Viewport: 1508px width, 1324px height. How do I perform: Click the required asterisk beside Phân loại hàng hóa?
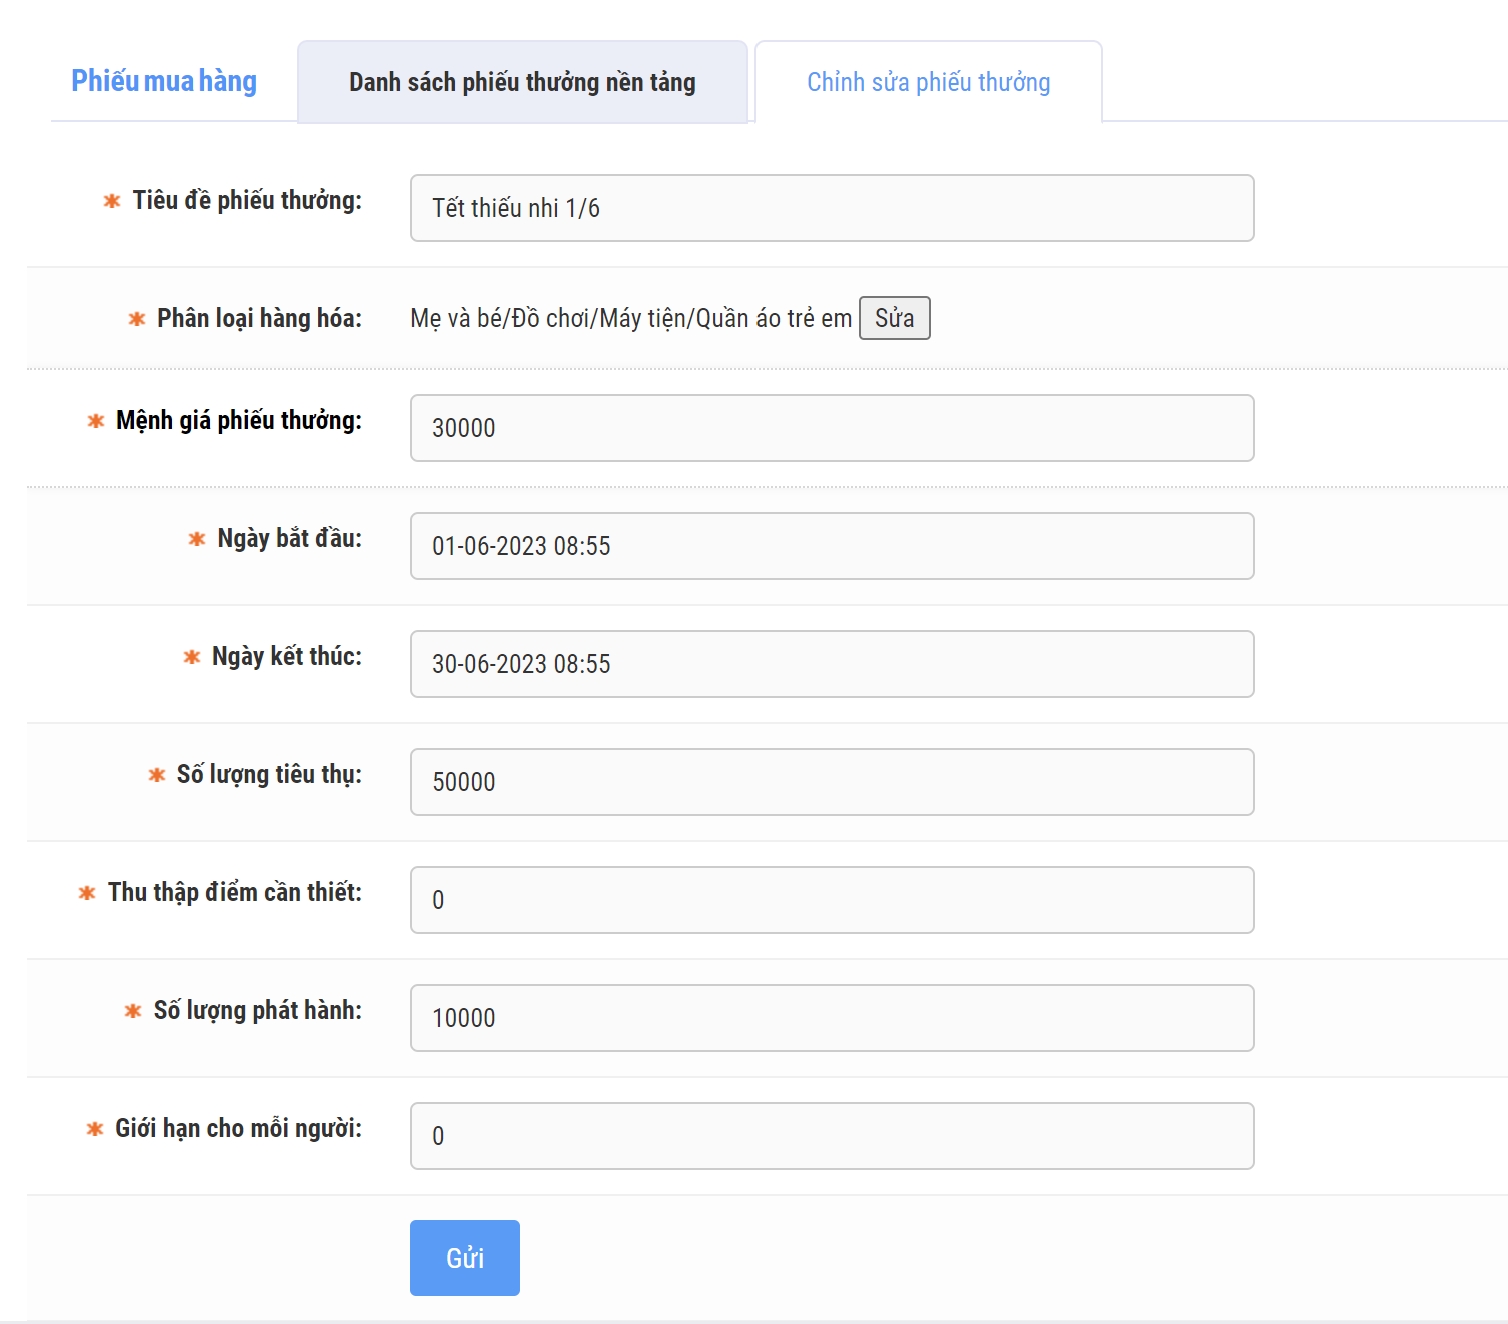pos(137,319)
